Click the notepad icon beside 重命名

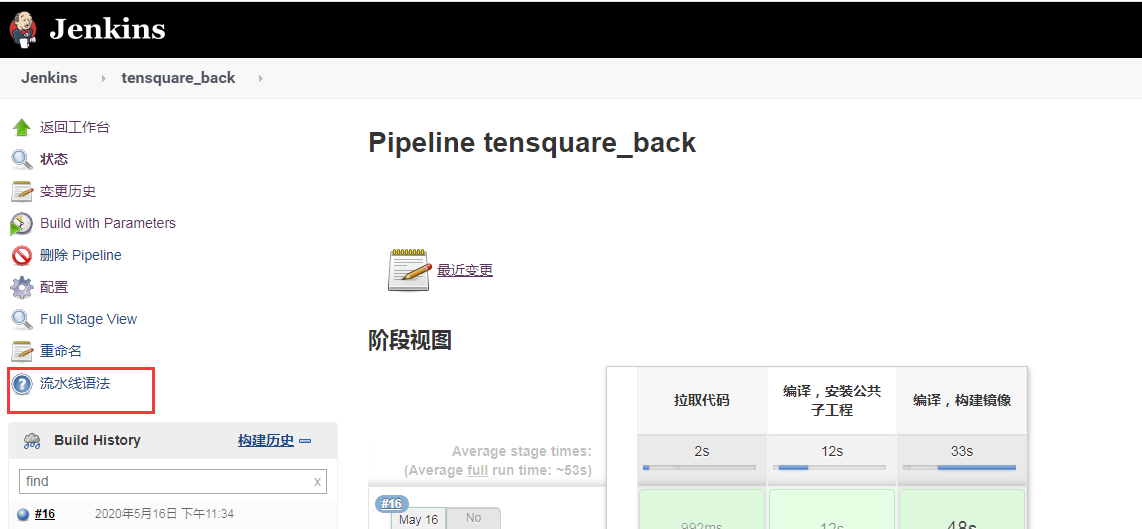[22, 352]
